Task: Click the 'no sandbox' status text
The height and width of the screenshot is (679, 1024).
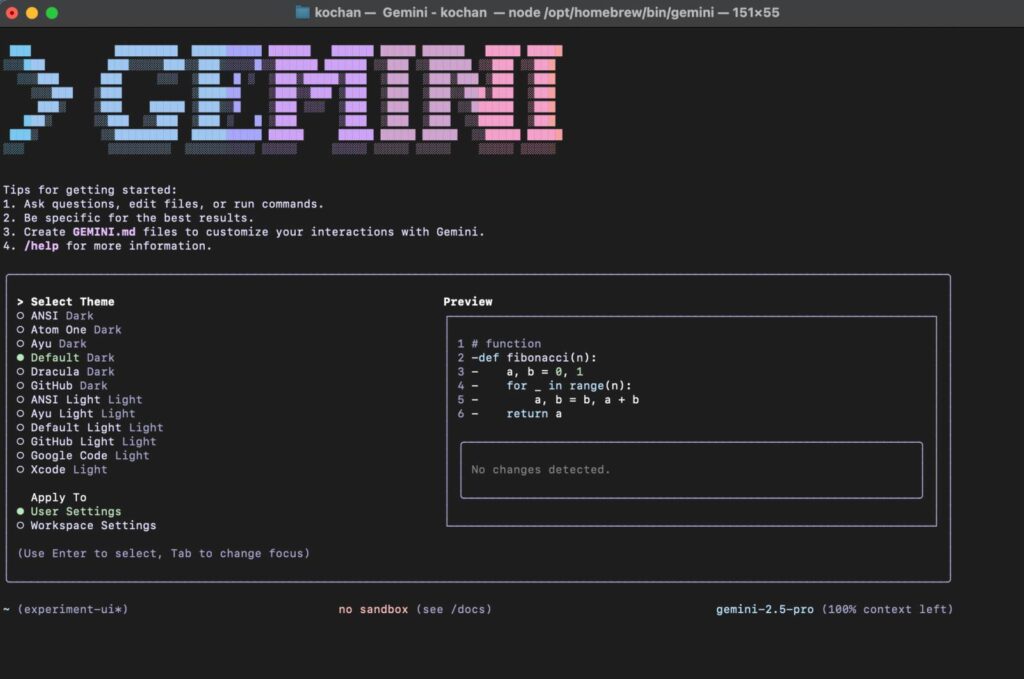Action: tap(373, 609)
